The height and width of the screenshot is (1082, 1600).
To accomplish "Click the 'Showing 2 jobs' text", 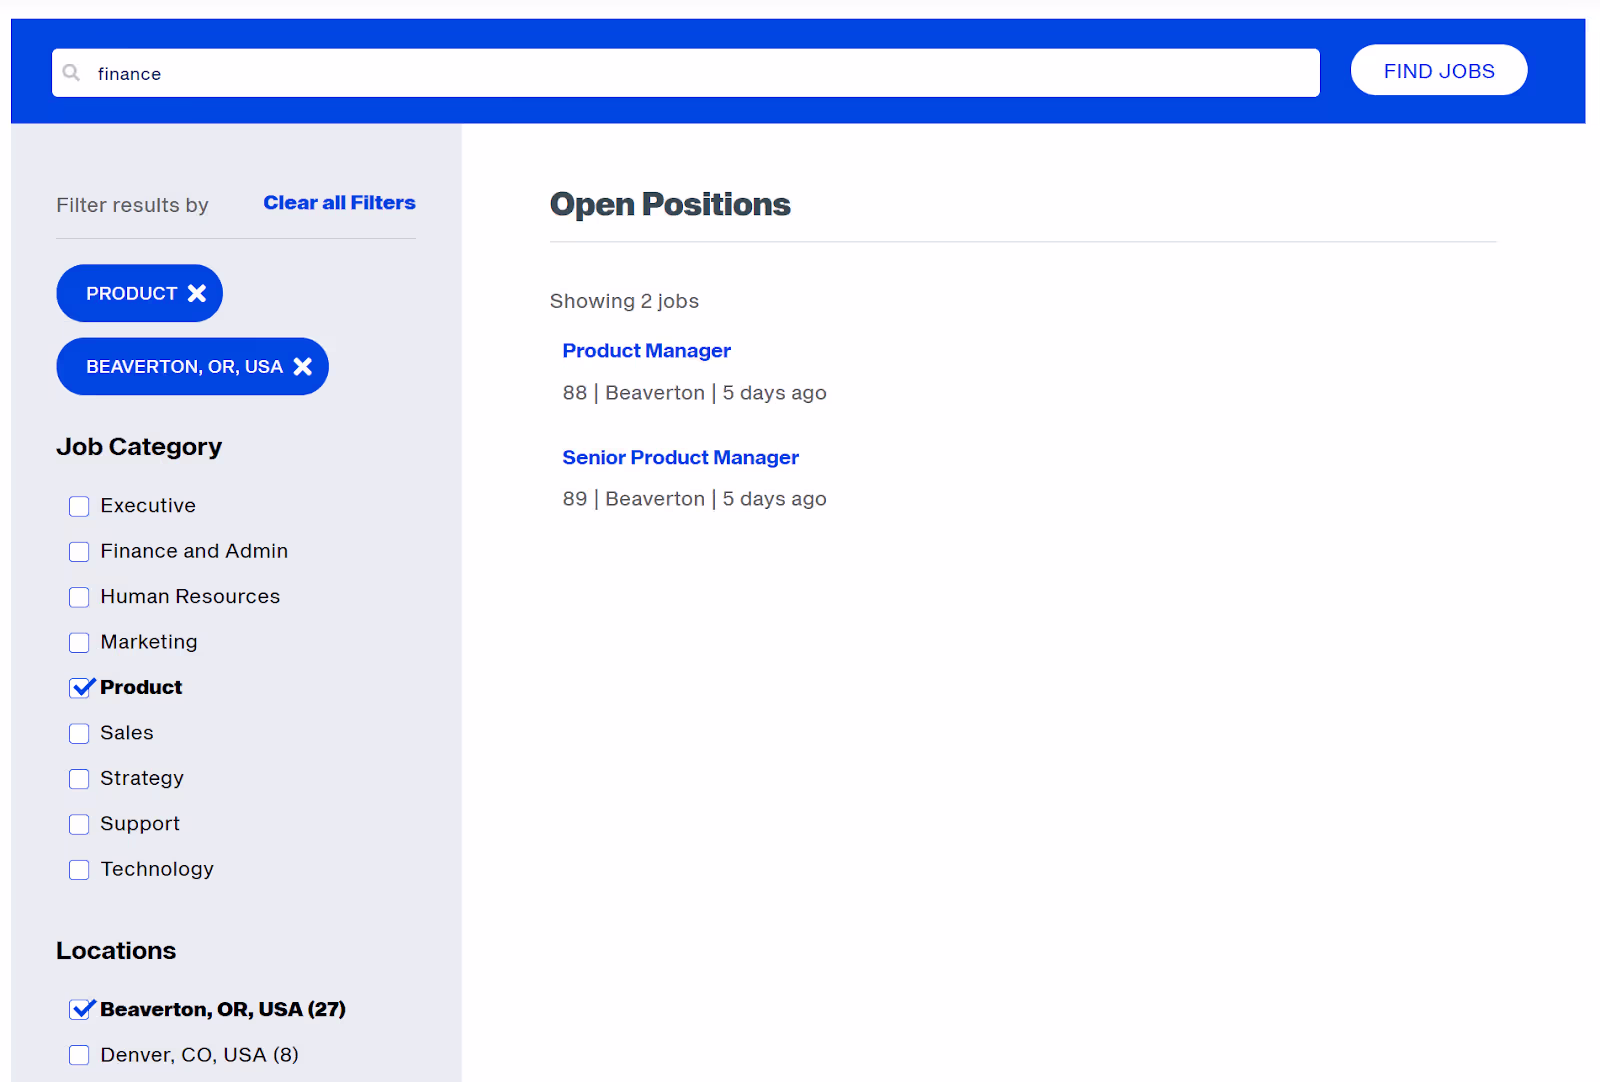I will 624,301.
